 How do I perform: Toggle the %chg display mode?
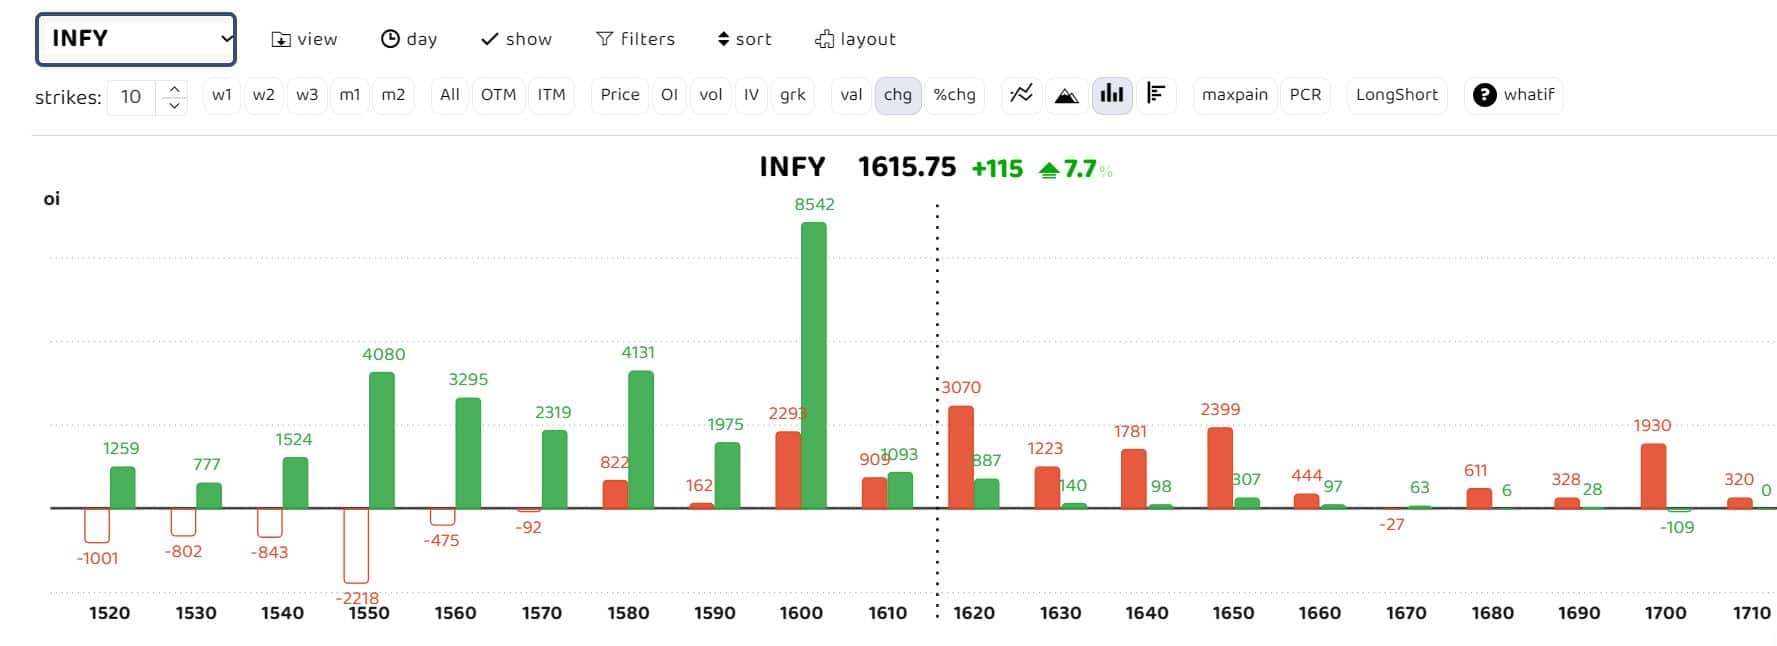[954, 95]
